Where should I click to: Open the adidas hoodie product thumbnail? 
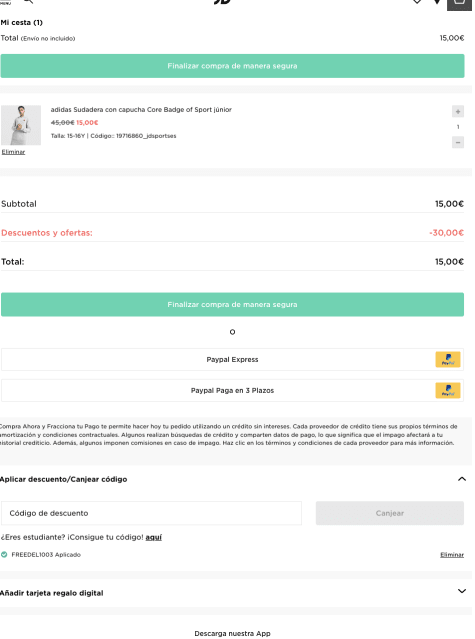[21, 125]
